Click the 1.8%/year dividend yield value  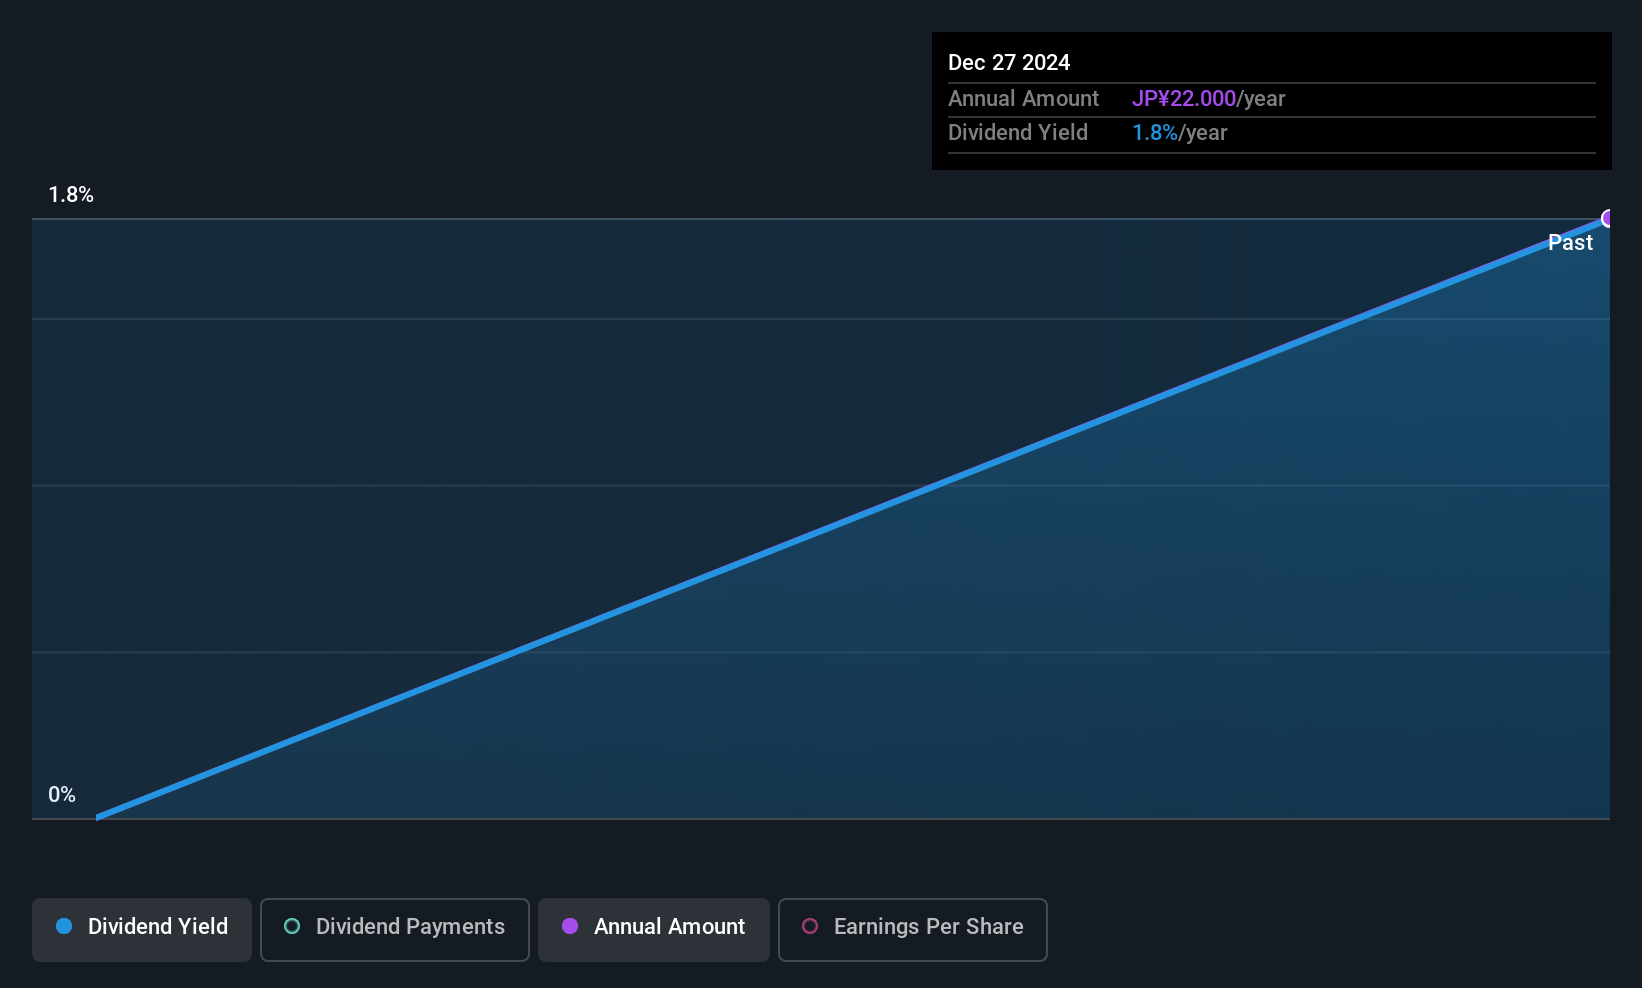pos(1180,132)
